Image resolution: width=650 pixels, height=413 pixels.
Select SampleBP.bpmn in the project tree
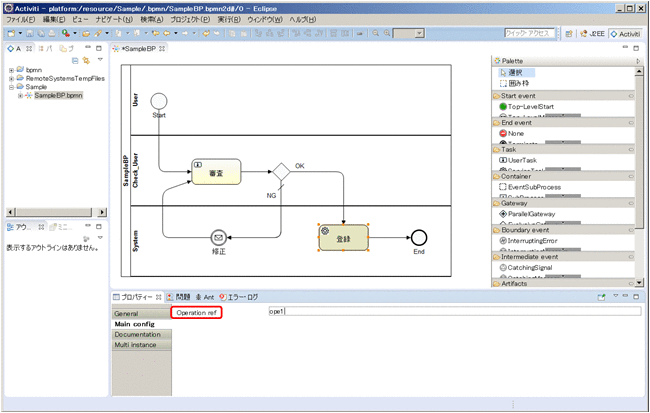click(x=58, y=95)
